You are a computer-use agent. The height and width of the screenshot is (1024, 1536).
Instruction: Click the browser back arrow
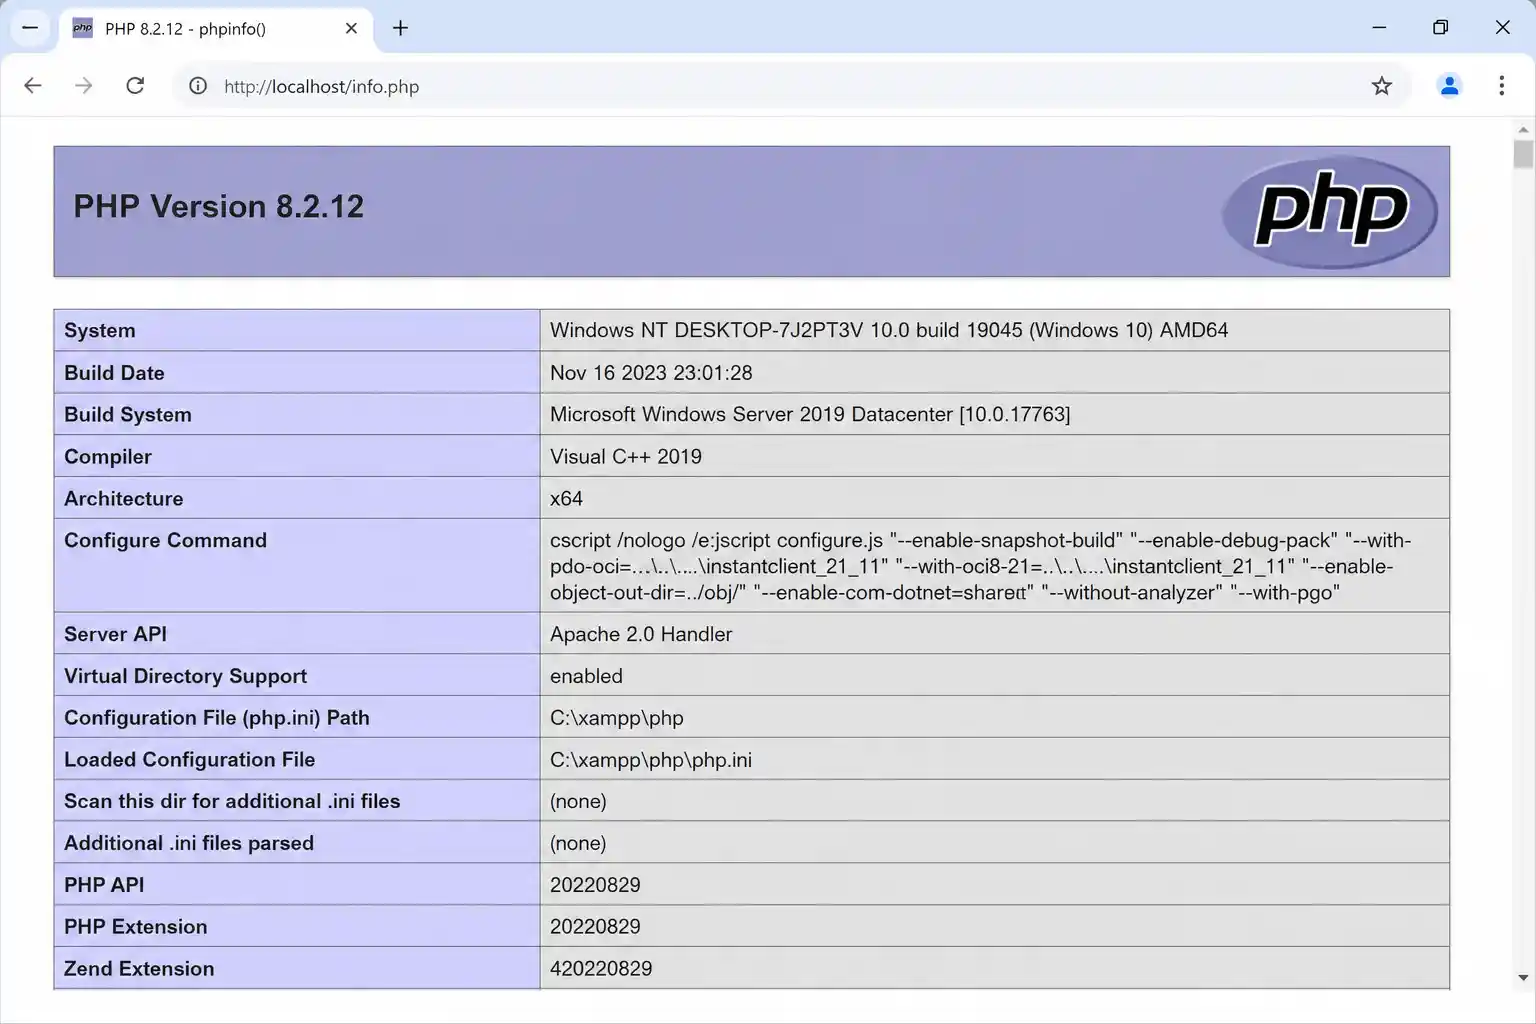click(x=33, y=86)
